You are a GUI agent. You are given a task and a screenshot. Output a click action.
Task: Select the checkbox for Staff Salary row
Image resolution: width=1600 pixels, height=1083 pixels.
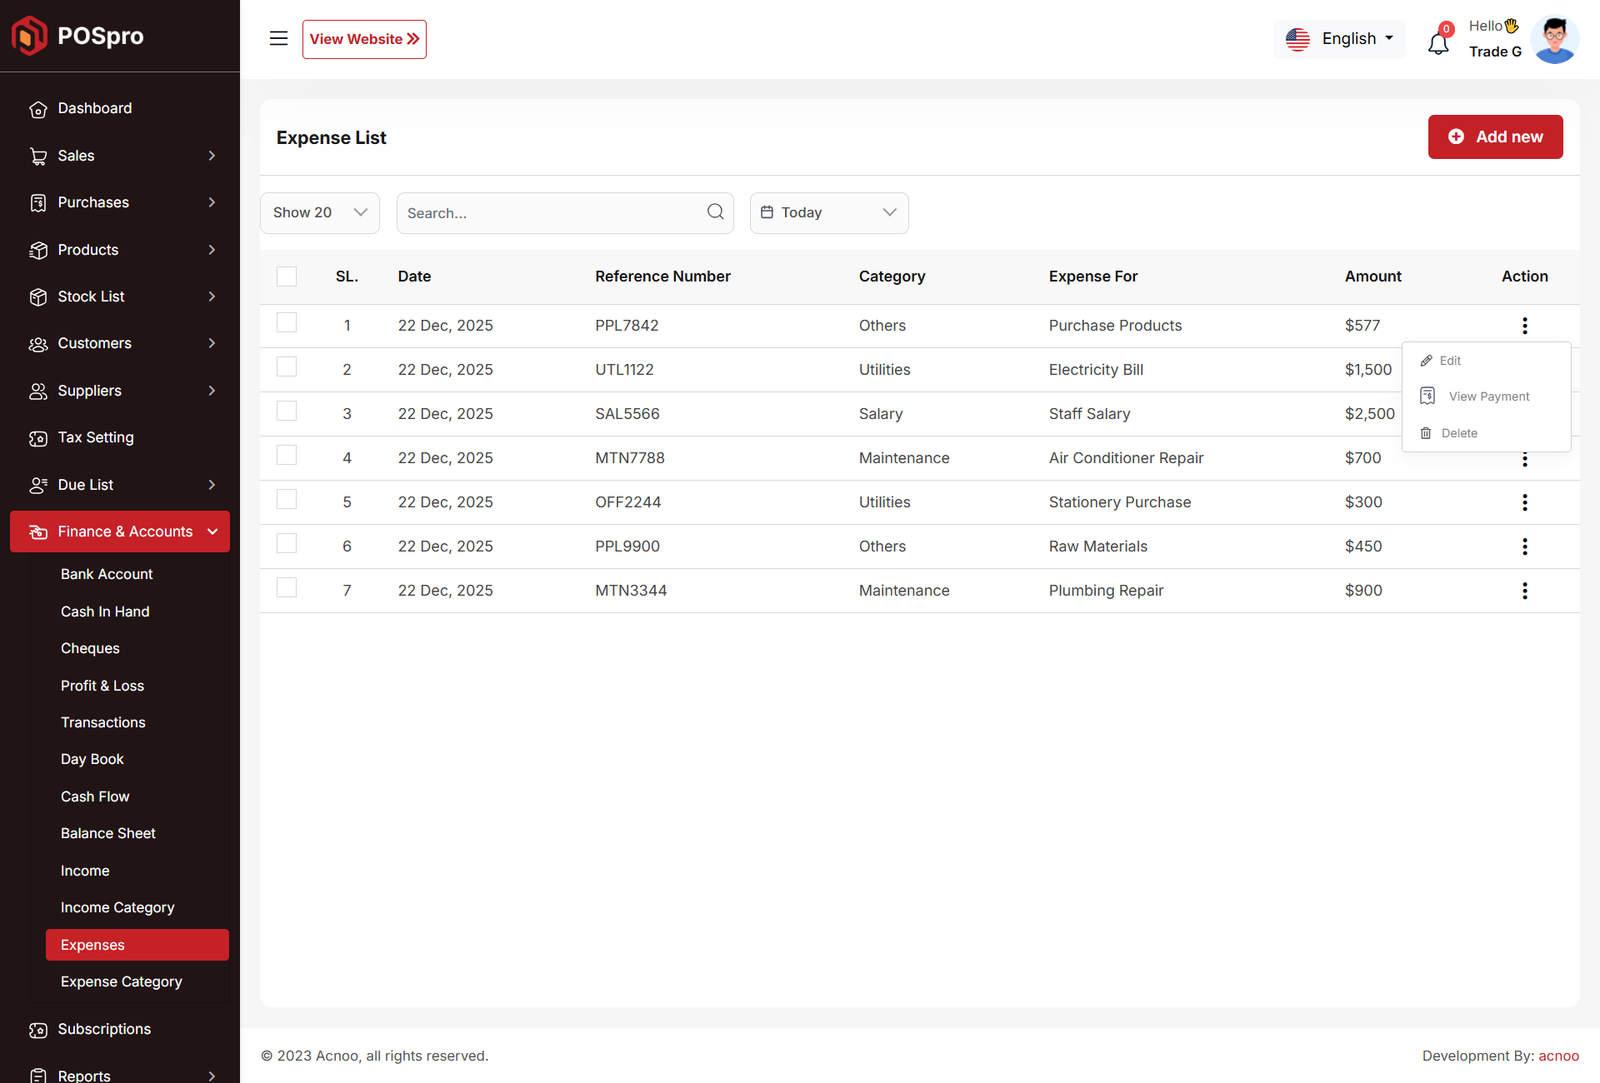click(287, 411)
